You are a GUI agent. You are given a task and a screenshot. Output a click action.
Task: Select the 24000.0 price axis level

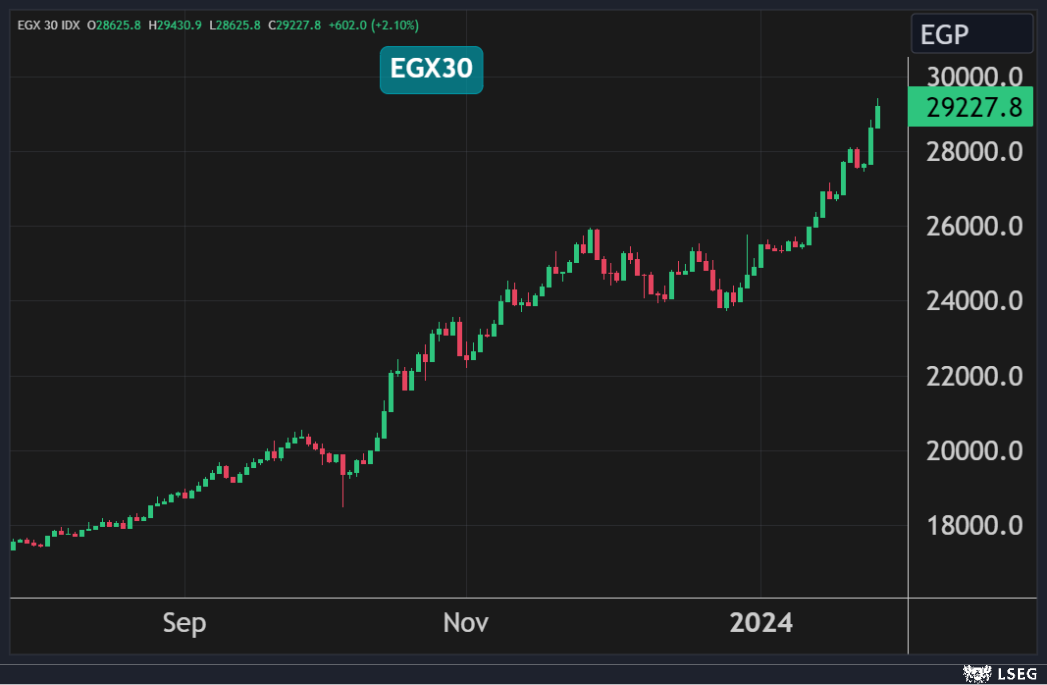pos(974,301)
